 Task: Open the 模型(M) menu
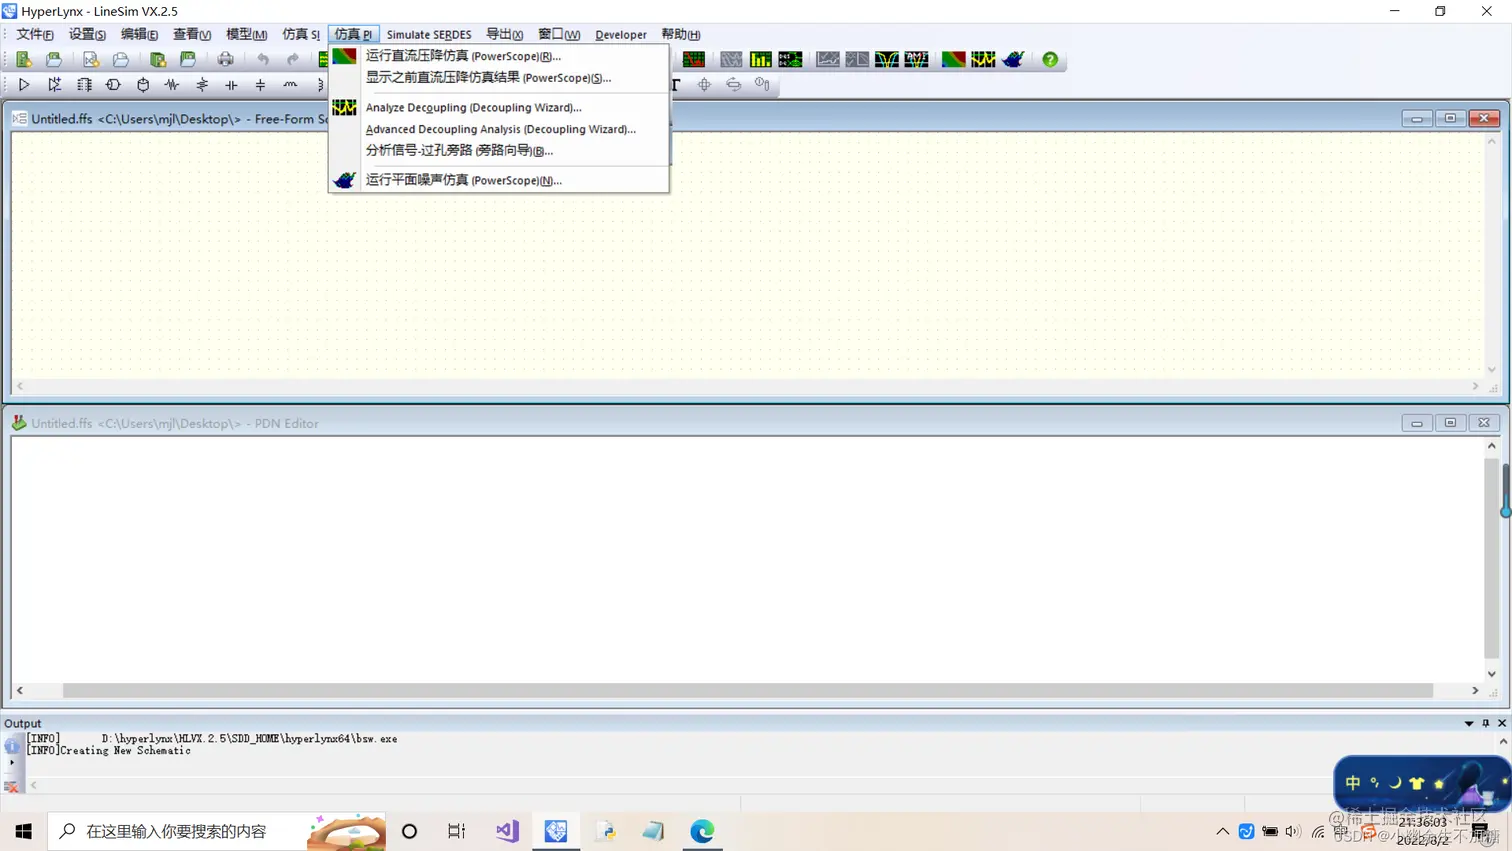[x=246, y=34]
